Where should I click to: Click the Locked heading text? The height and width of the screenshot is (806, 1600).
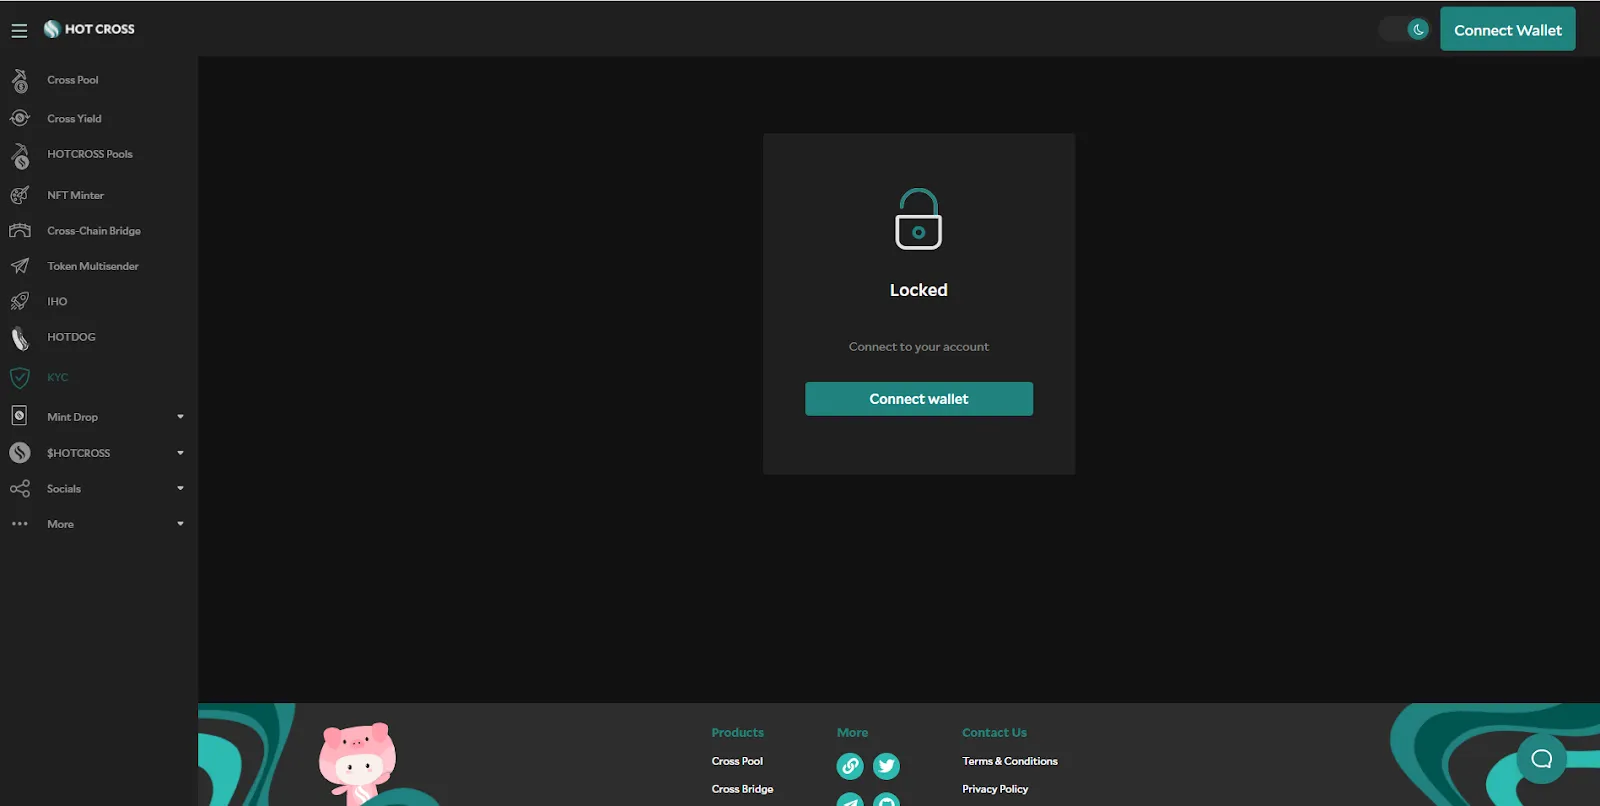pos(919,290)
